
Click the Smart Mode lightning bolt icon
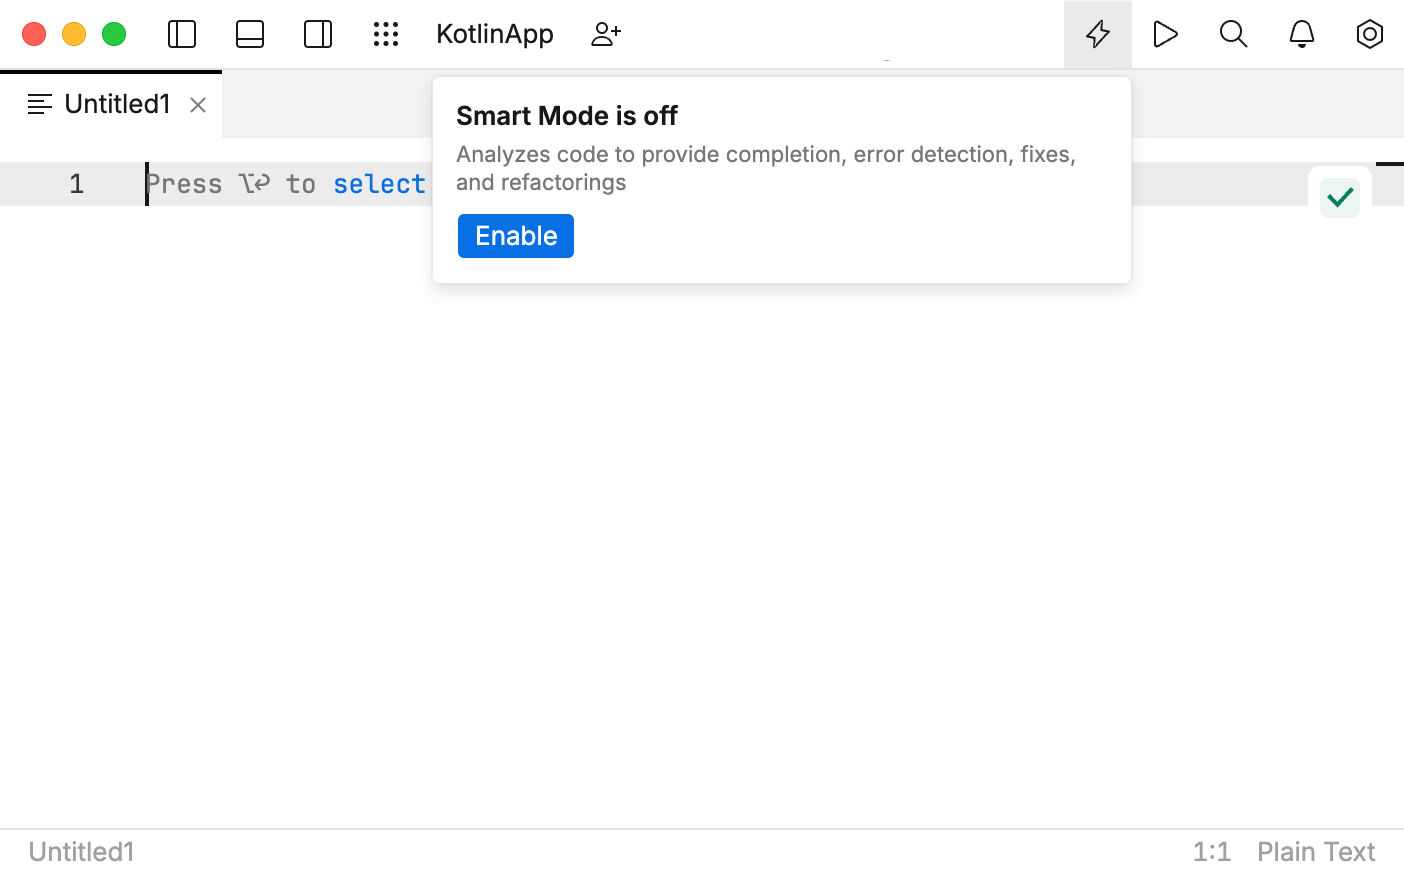click(1098, 34)
